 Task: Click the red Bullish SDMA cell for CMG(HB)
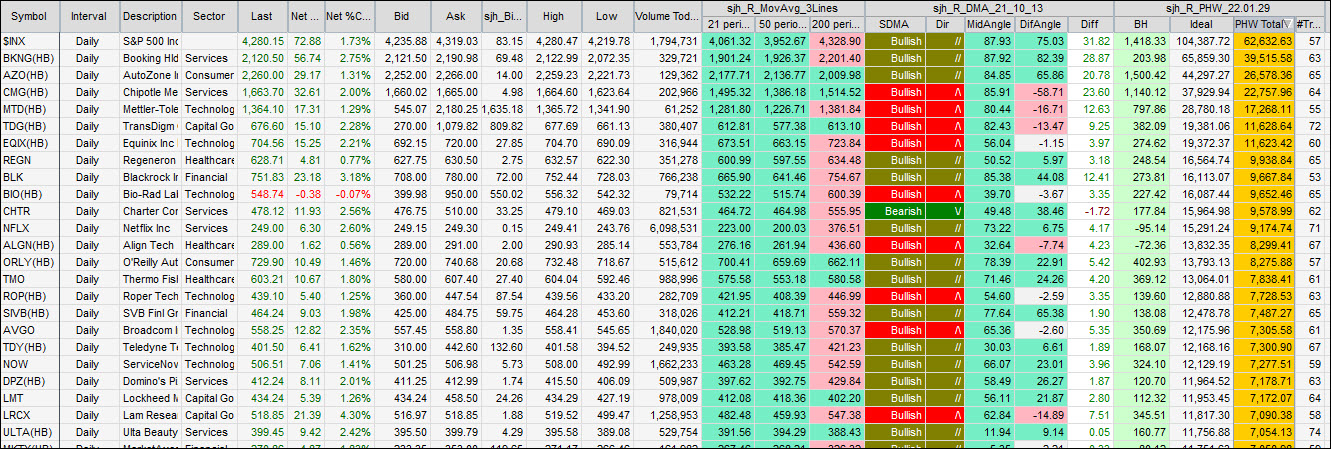[894, 92]
